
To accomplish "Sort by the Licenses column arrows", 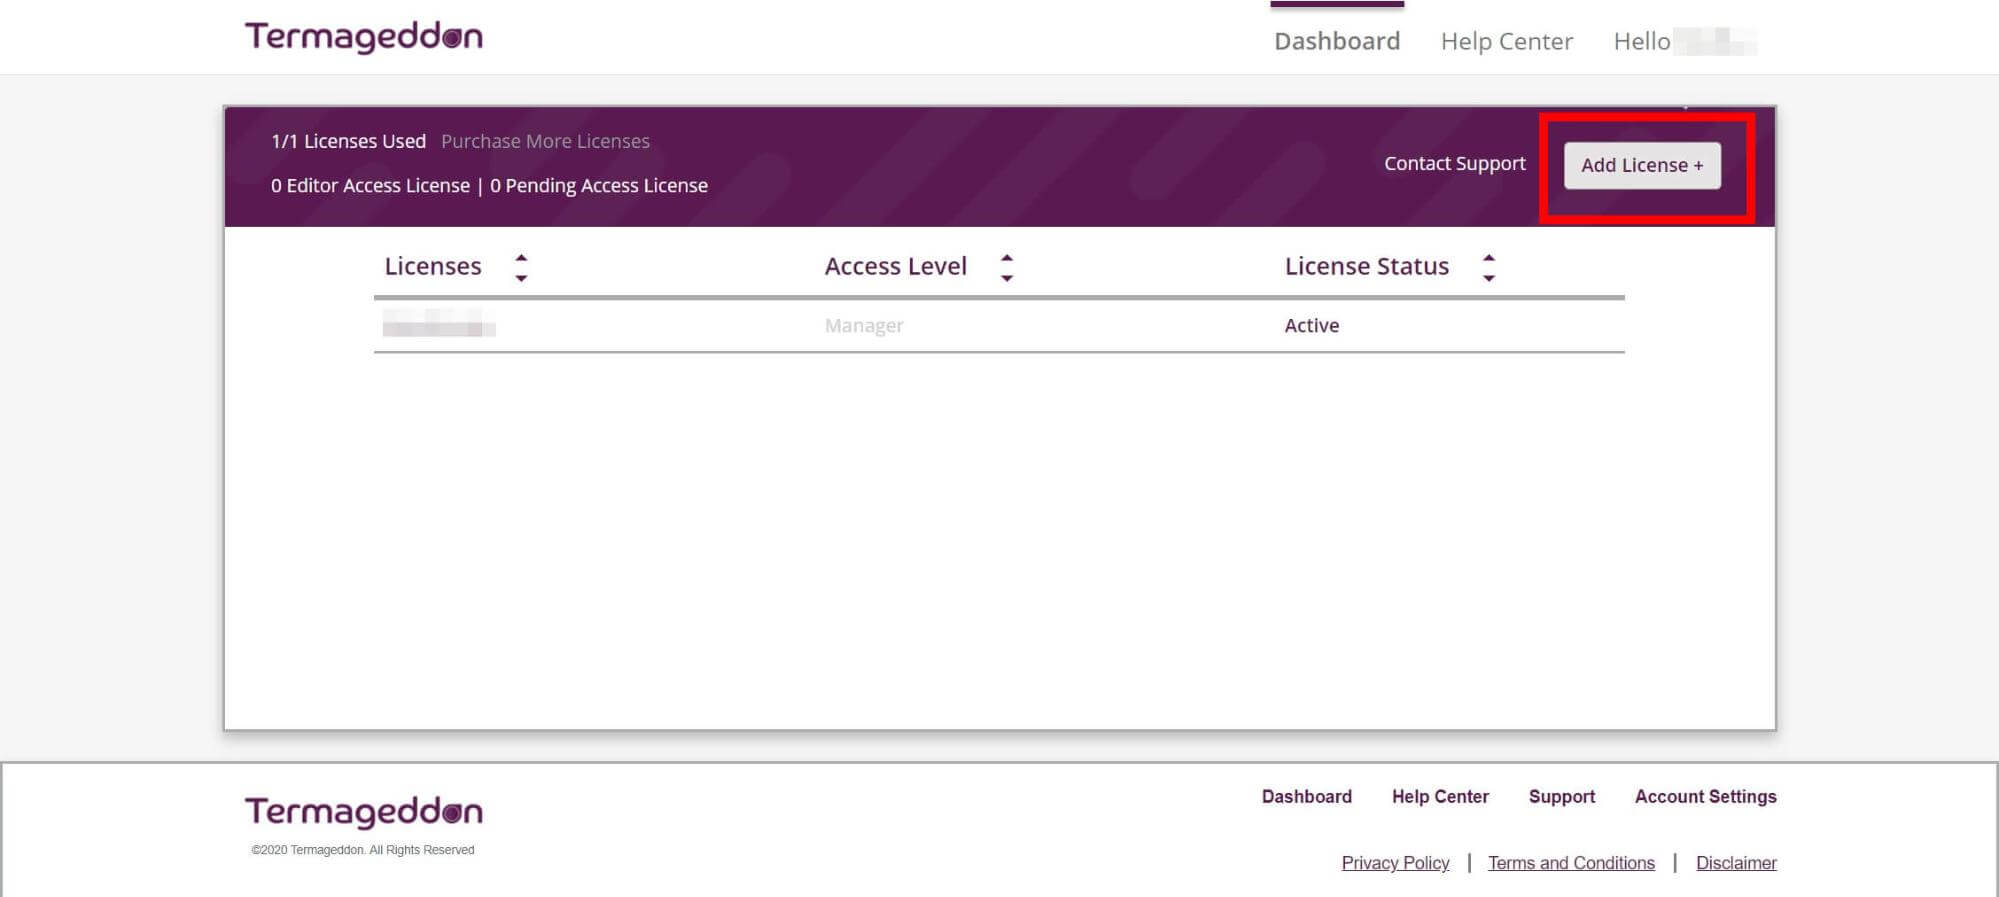I will [x=521, y=267].
